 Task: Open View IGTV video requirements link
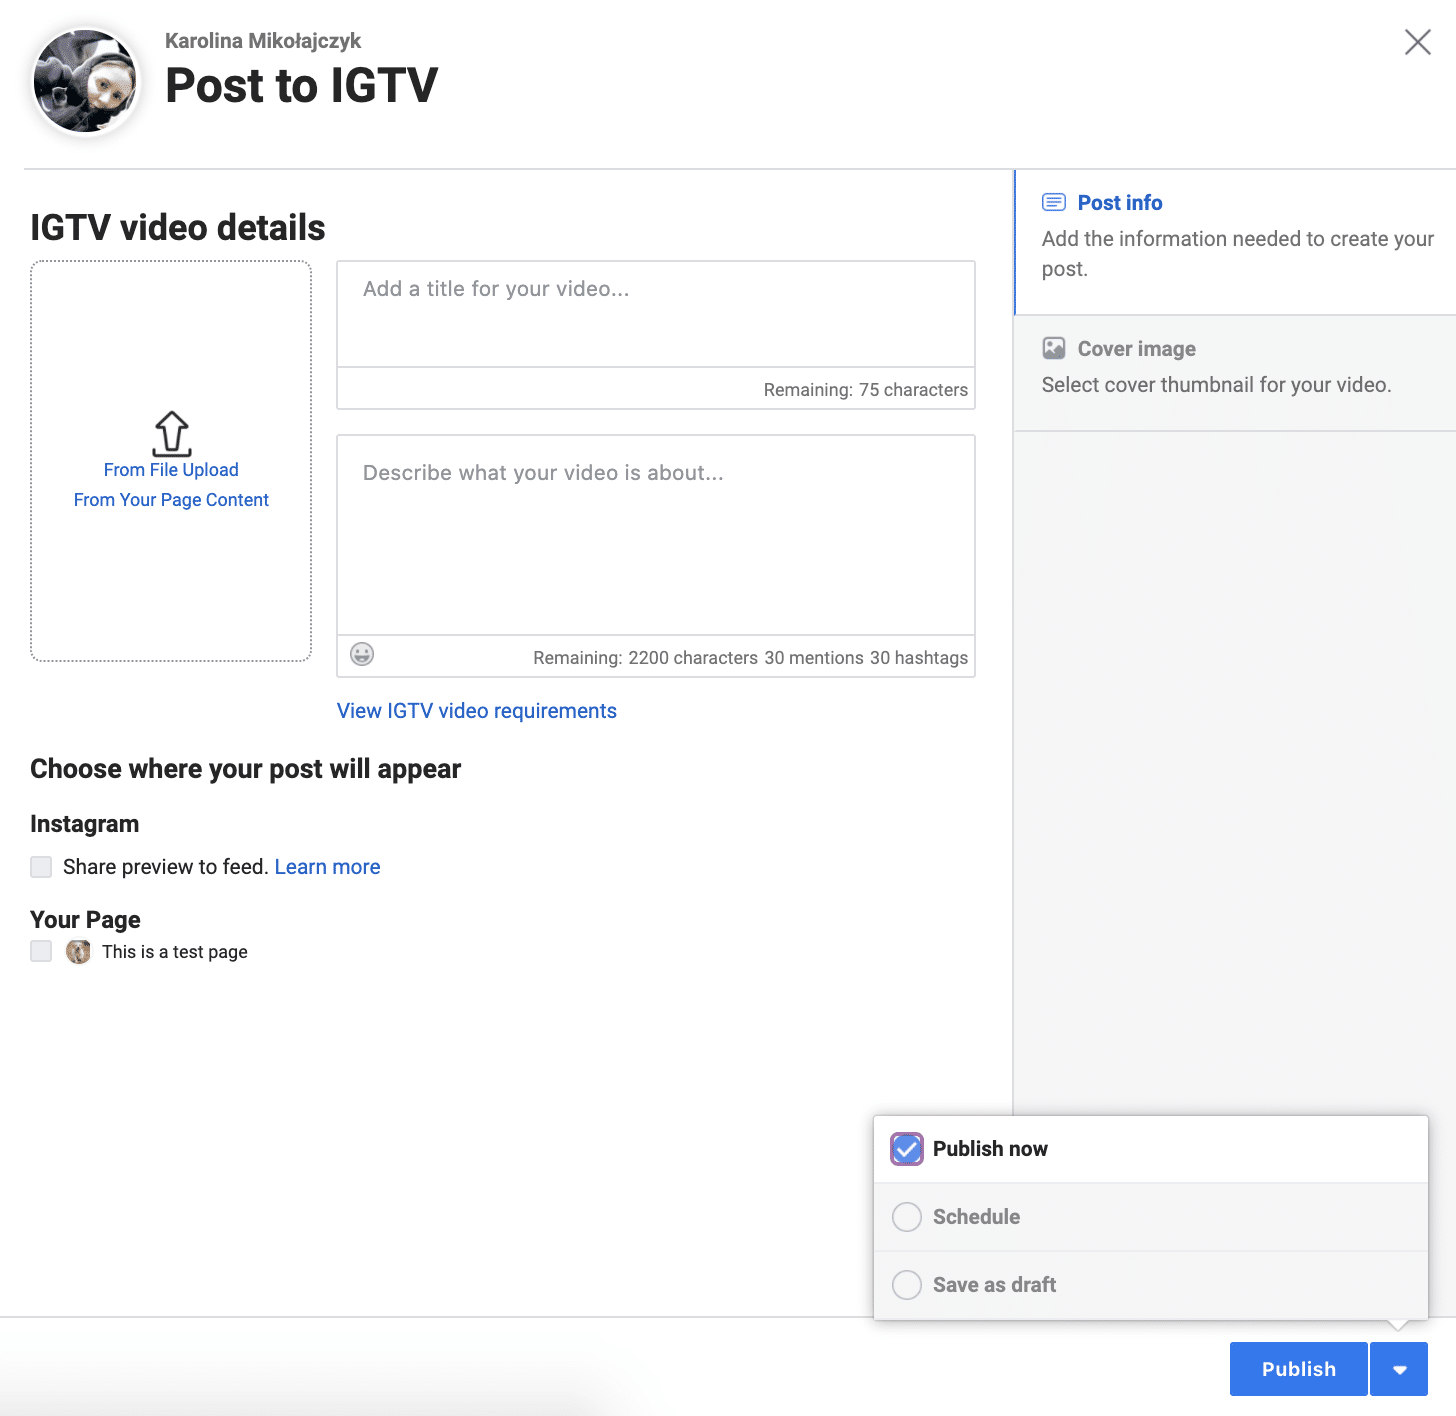coord(477,711)
